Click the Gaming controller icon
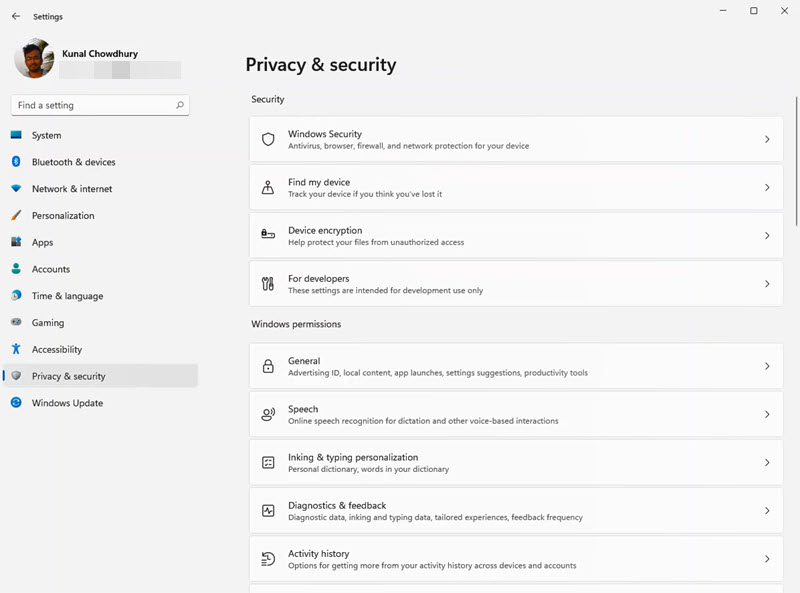The image size is (800, 593). [x=16, y=322]
